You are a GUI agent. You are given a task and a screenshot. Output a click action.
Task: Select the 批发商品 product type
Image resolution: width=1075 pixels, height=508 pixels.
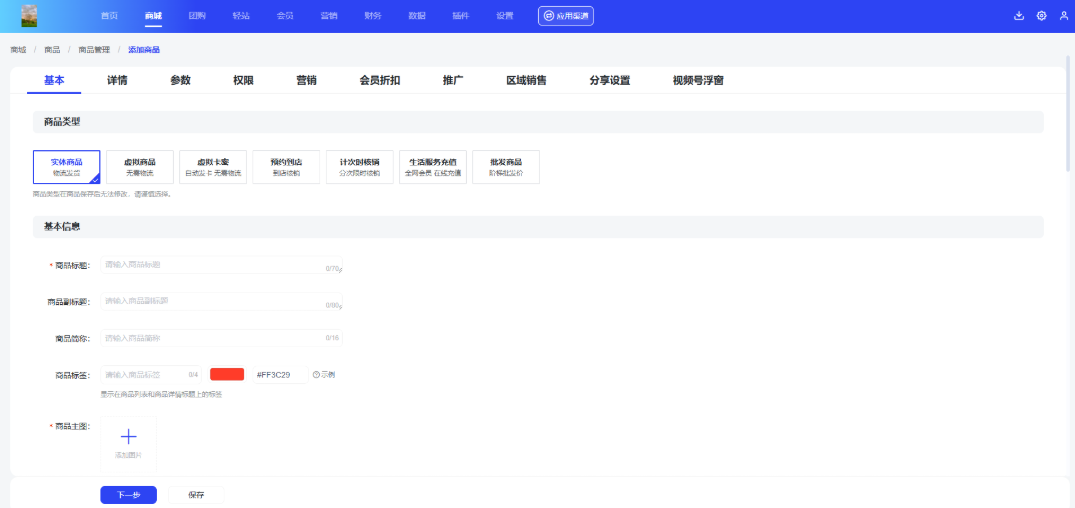coord(505,166)
